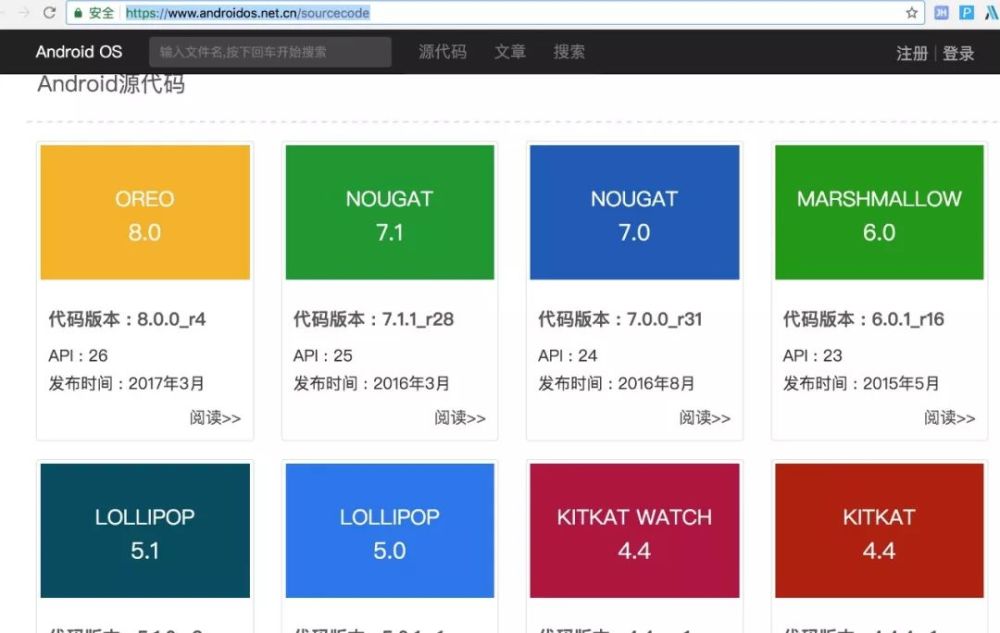Image resolution: width=1000 pixels, height=633 pixels.
Task: Open the JH browser extension icon
Action: pyautogui.click(x=941, y=12)
